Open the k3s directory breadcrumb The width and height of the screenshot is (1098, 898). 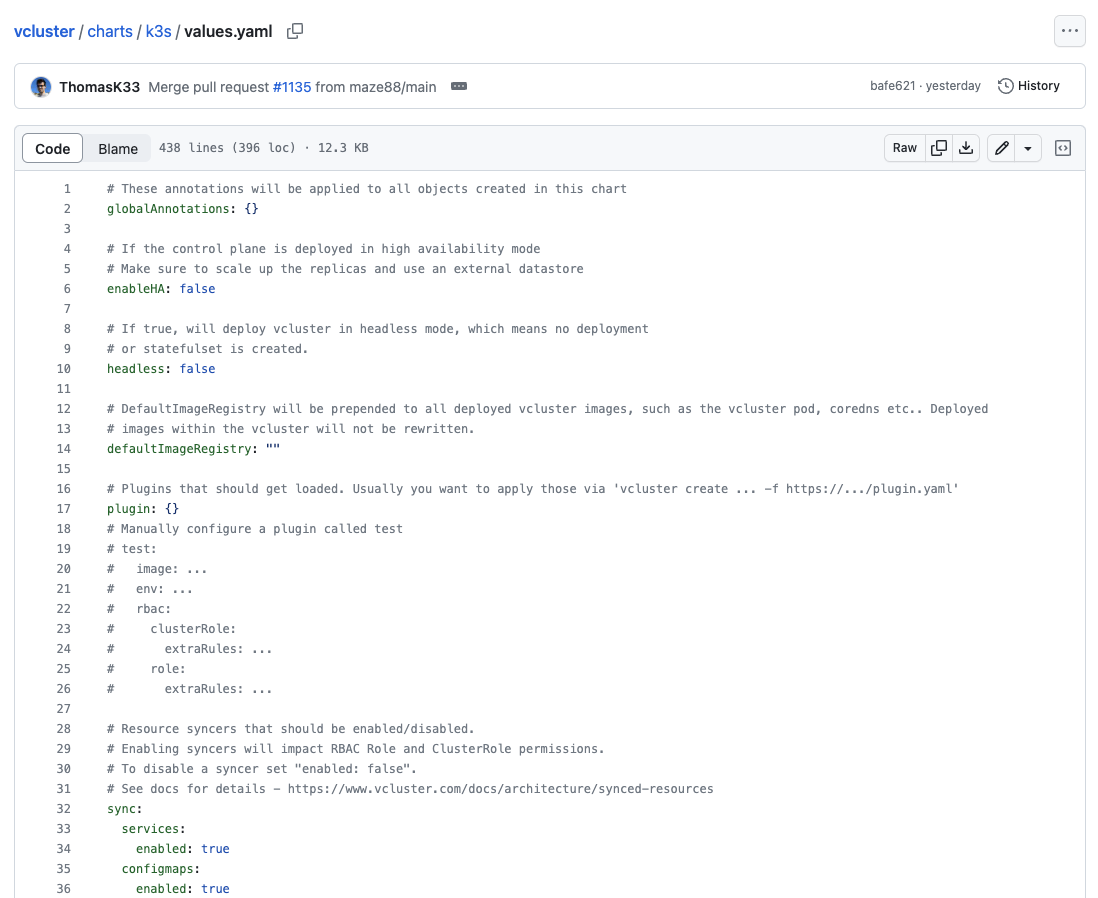click(x=159, y=31)
